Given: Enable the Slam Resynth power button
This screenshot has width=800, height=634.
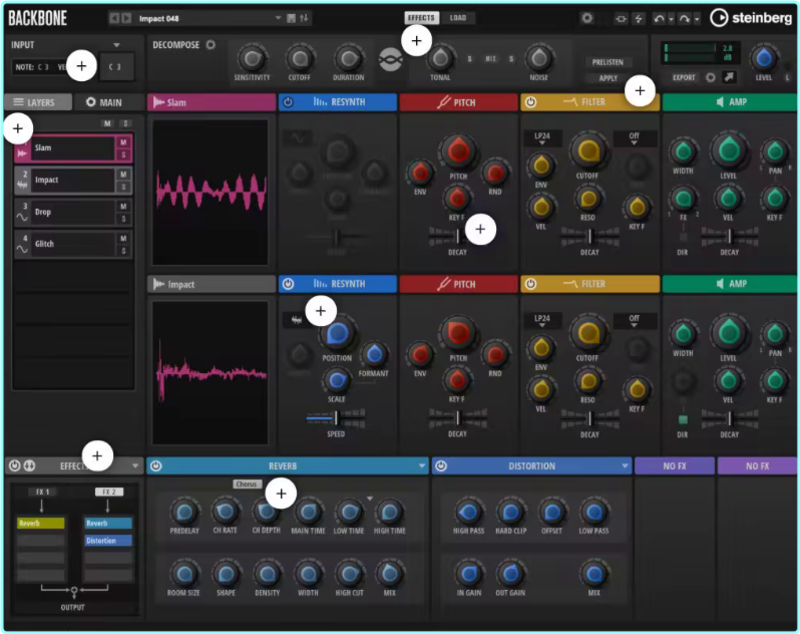Looking at the screenshot, I should tap(288, 102).
